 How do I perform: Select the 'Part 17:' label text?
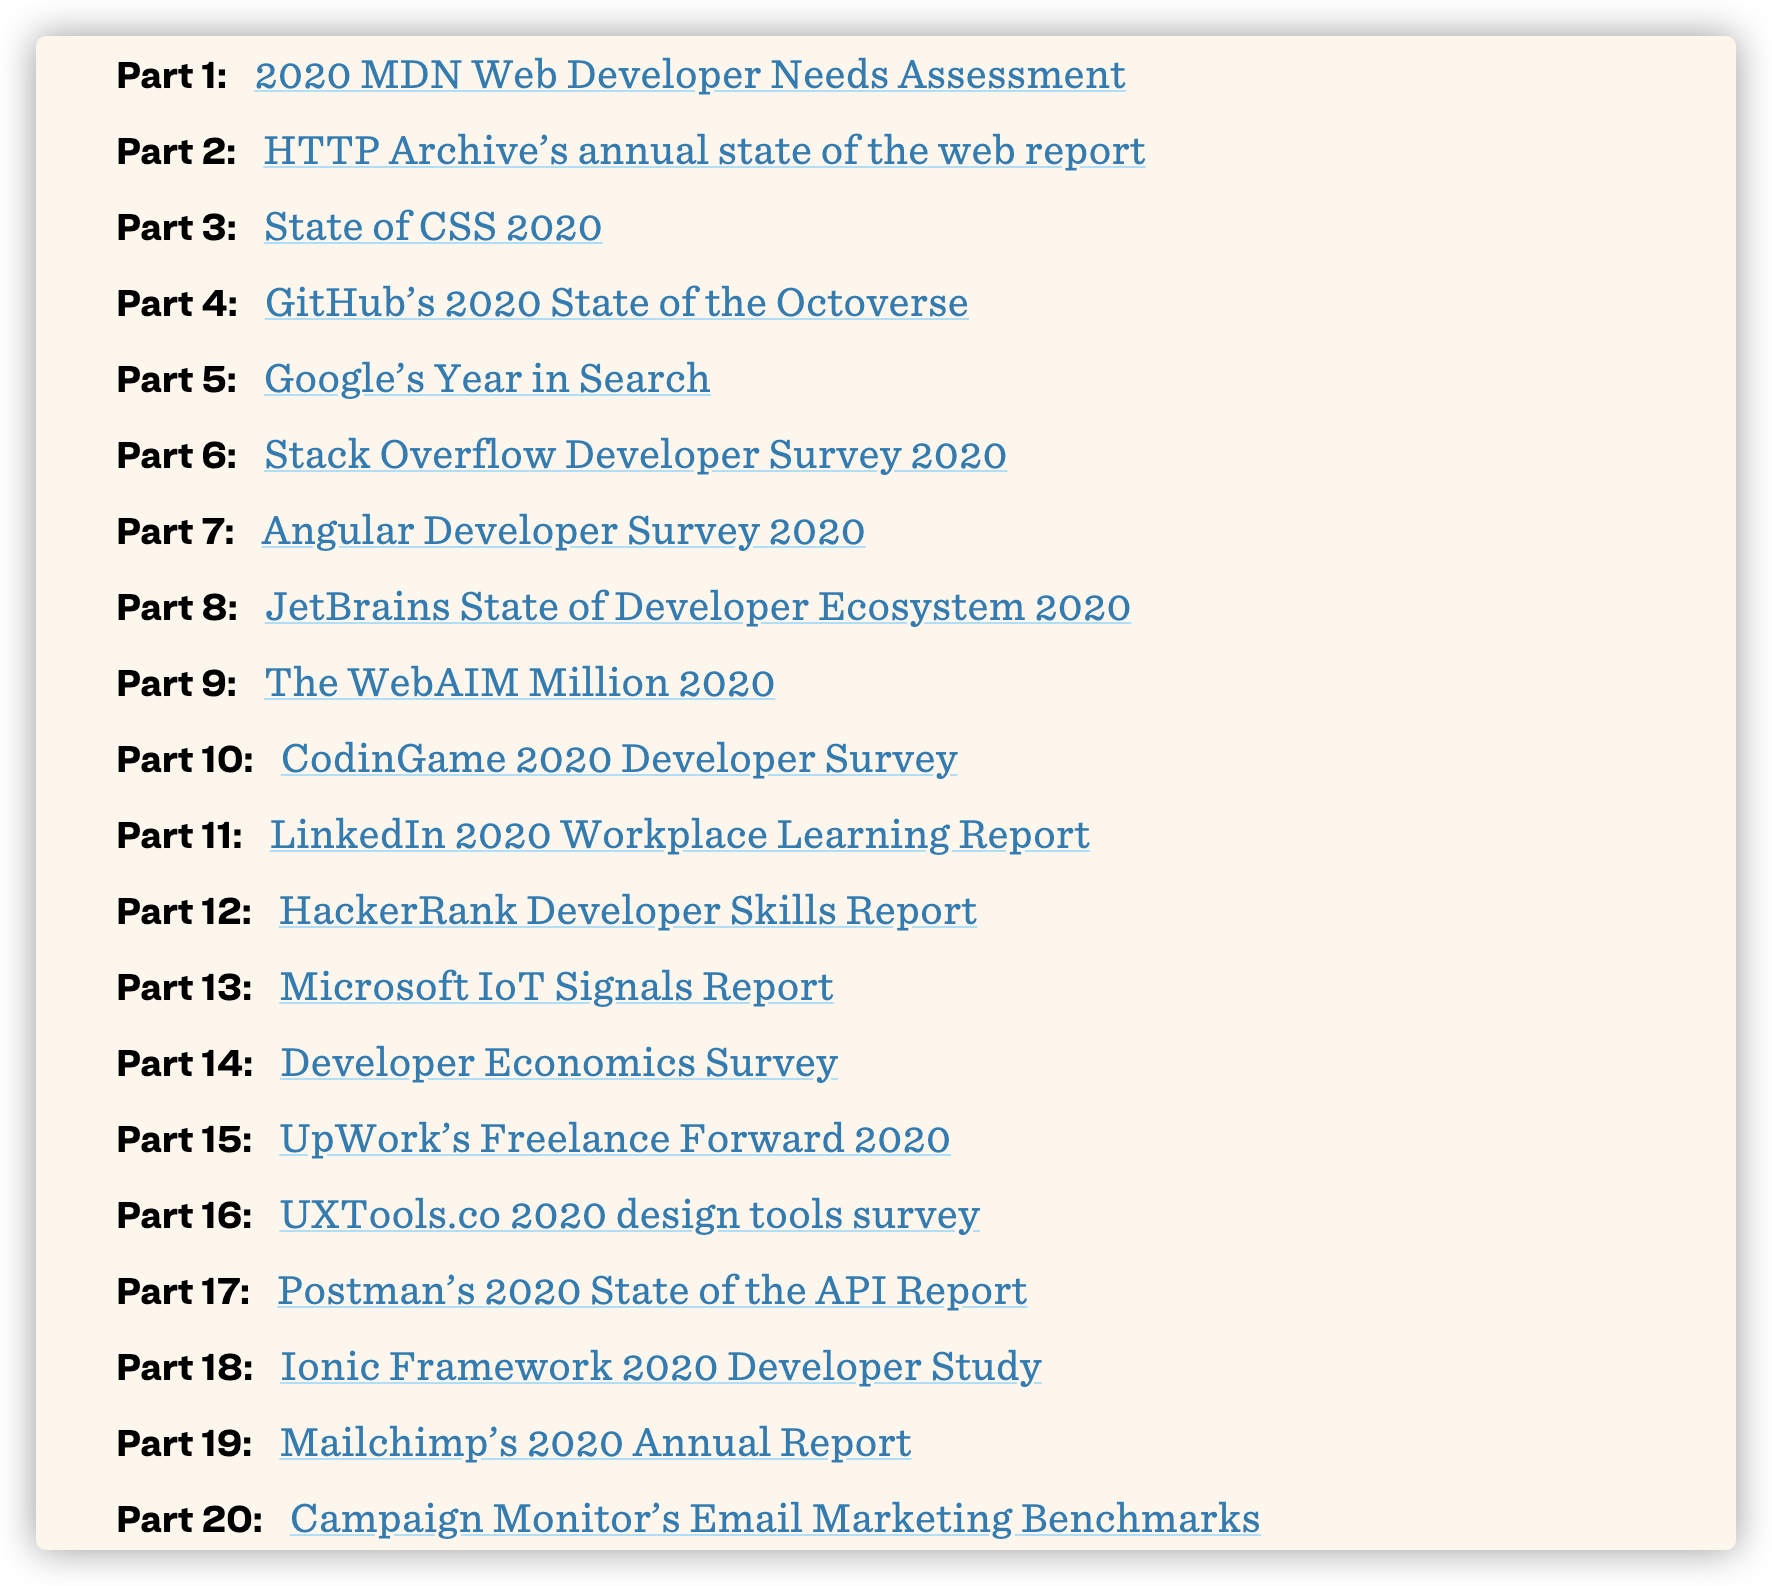183,1291
